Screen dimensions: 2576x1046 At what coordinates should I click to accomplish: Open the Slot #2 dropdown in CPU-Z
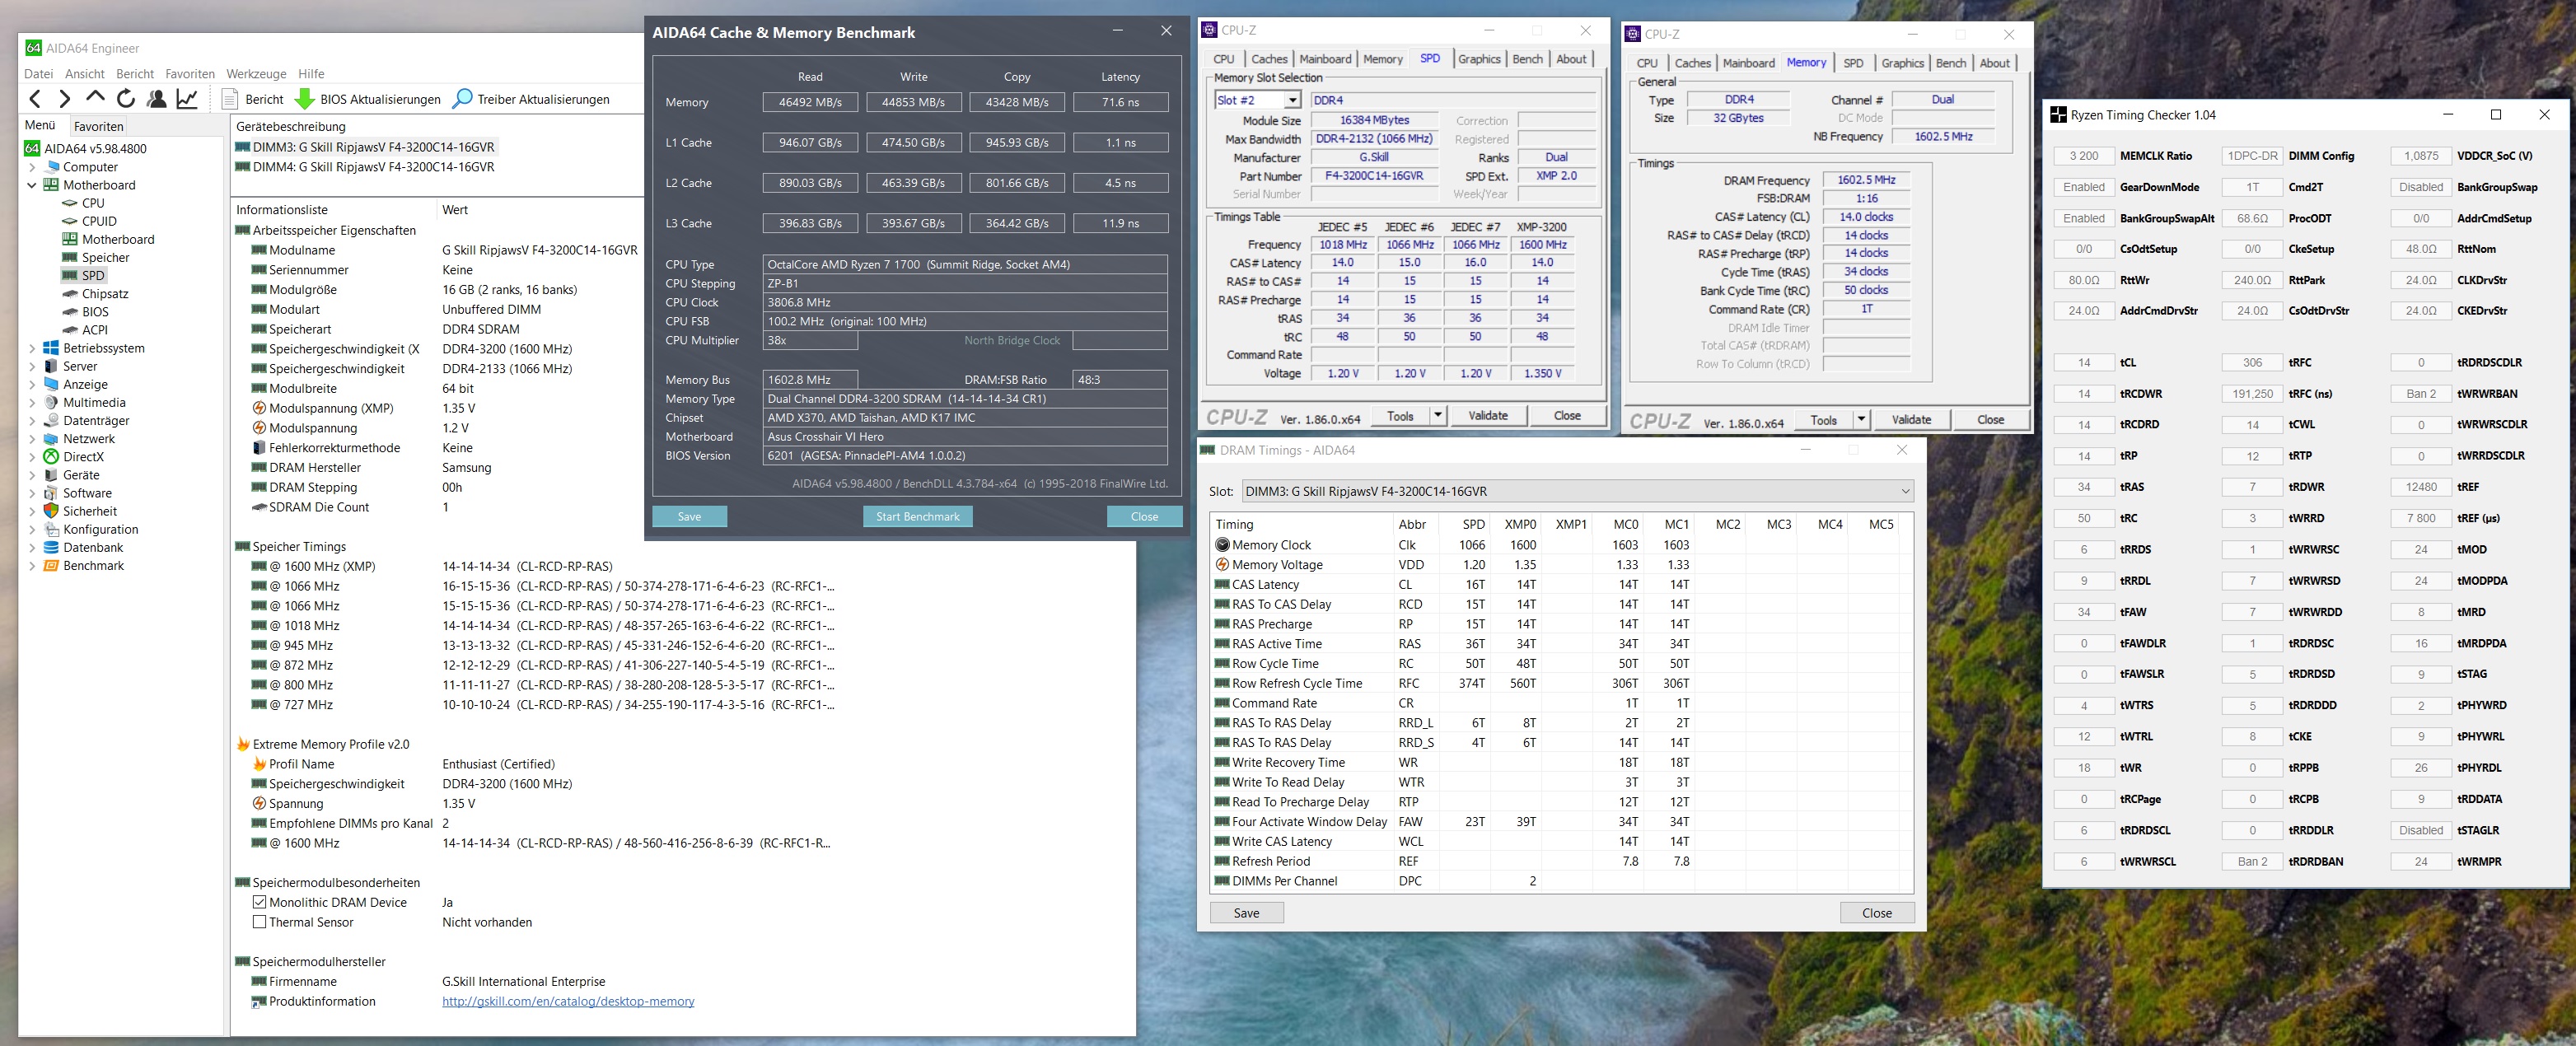(x=1292, y=100)
